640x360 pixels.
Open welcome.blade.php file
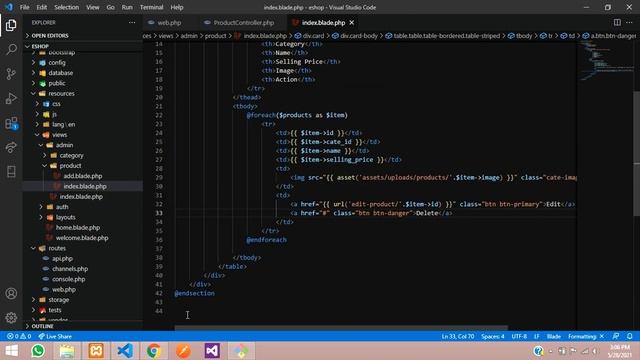coord(82,238)
